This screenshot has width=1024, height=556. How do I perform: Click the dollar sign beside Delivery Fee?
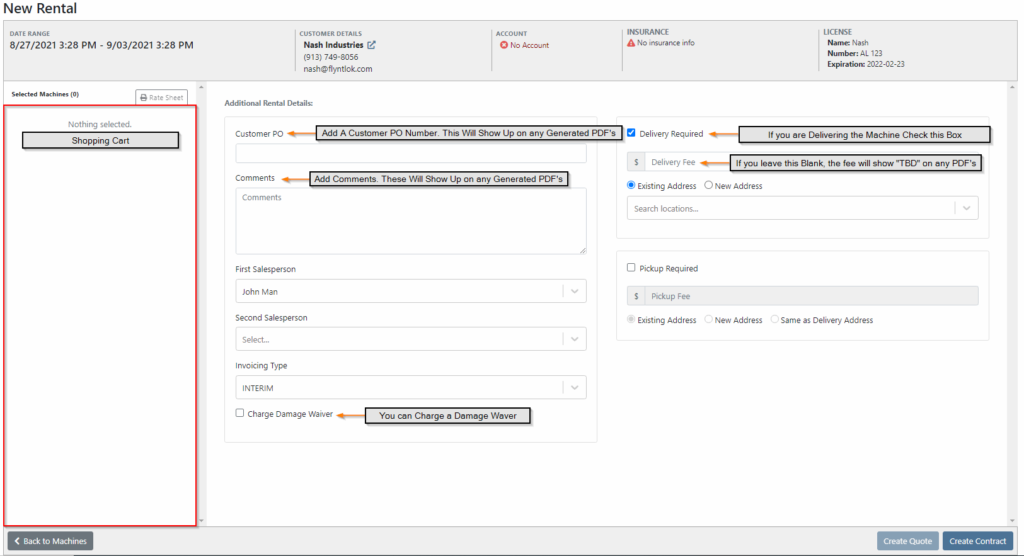tap(636, 162)
